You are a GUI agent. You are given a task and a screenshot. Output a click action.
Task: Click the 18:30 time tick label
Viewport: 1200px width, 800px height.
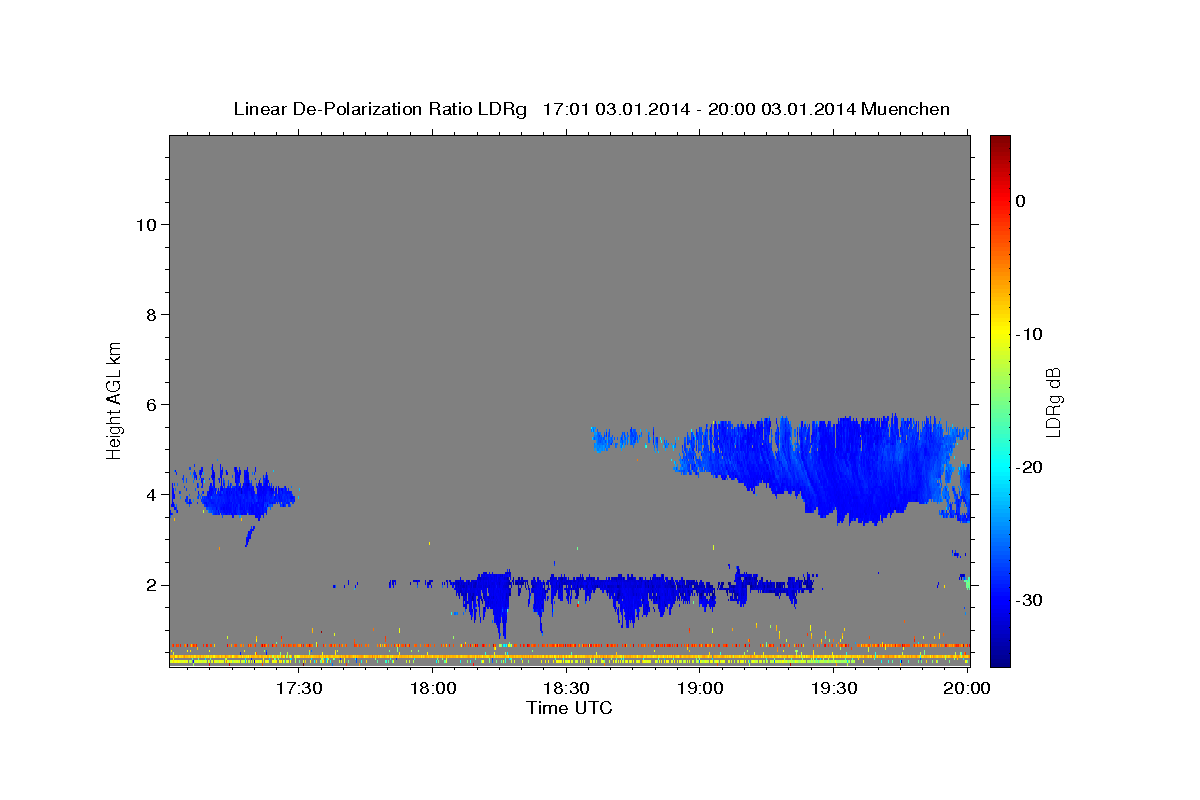[x=566, y=688]
